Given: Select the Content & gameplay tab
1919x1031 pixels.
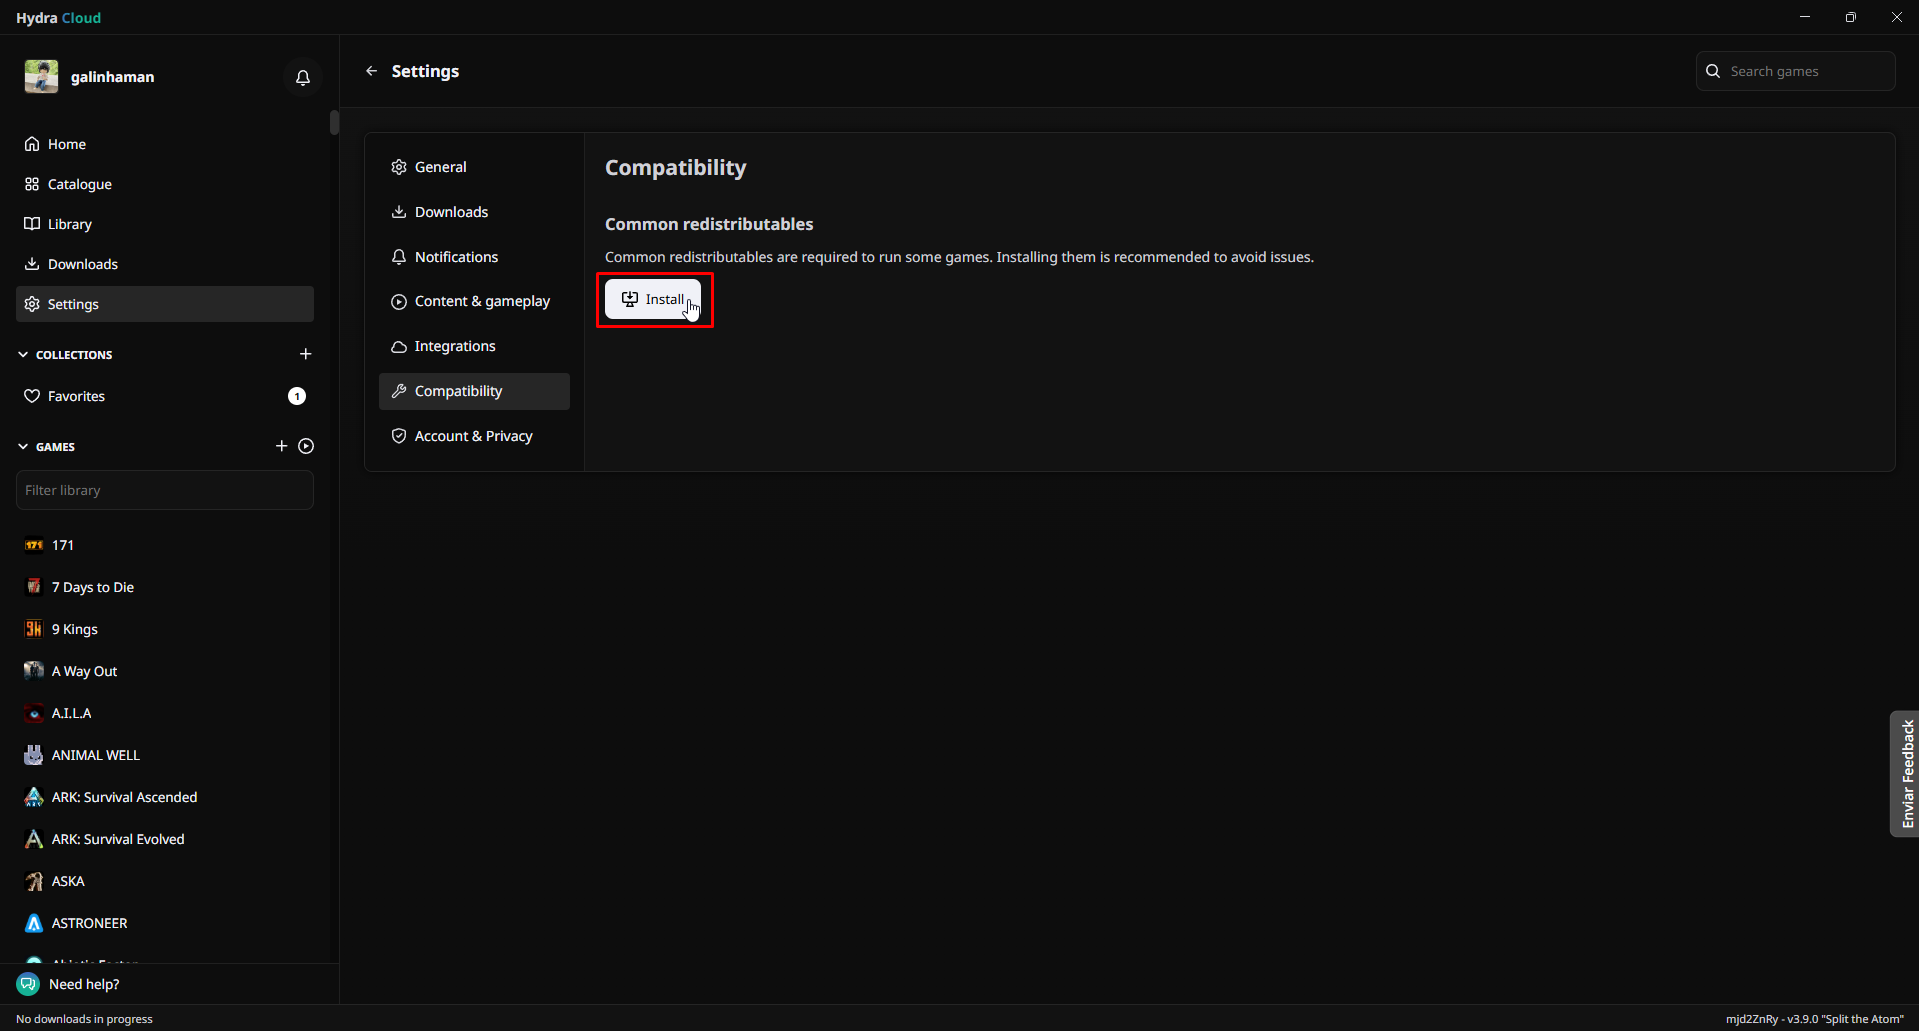Looking at the screenshot, I should point(481,301).
